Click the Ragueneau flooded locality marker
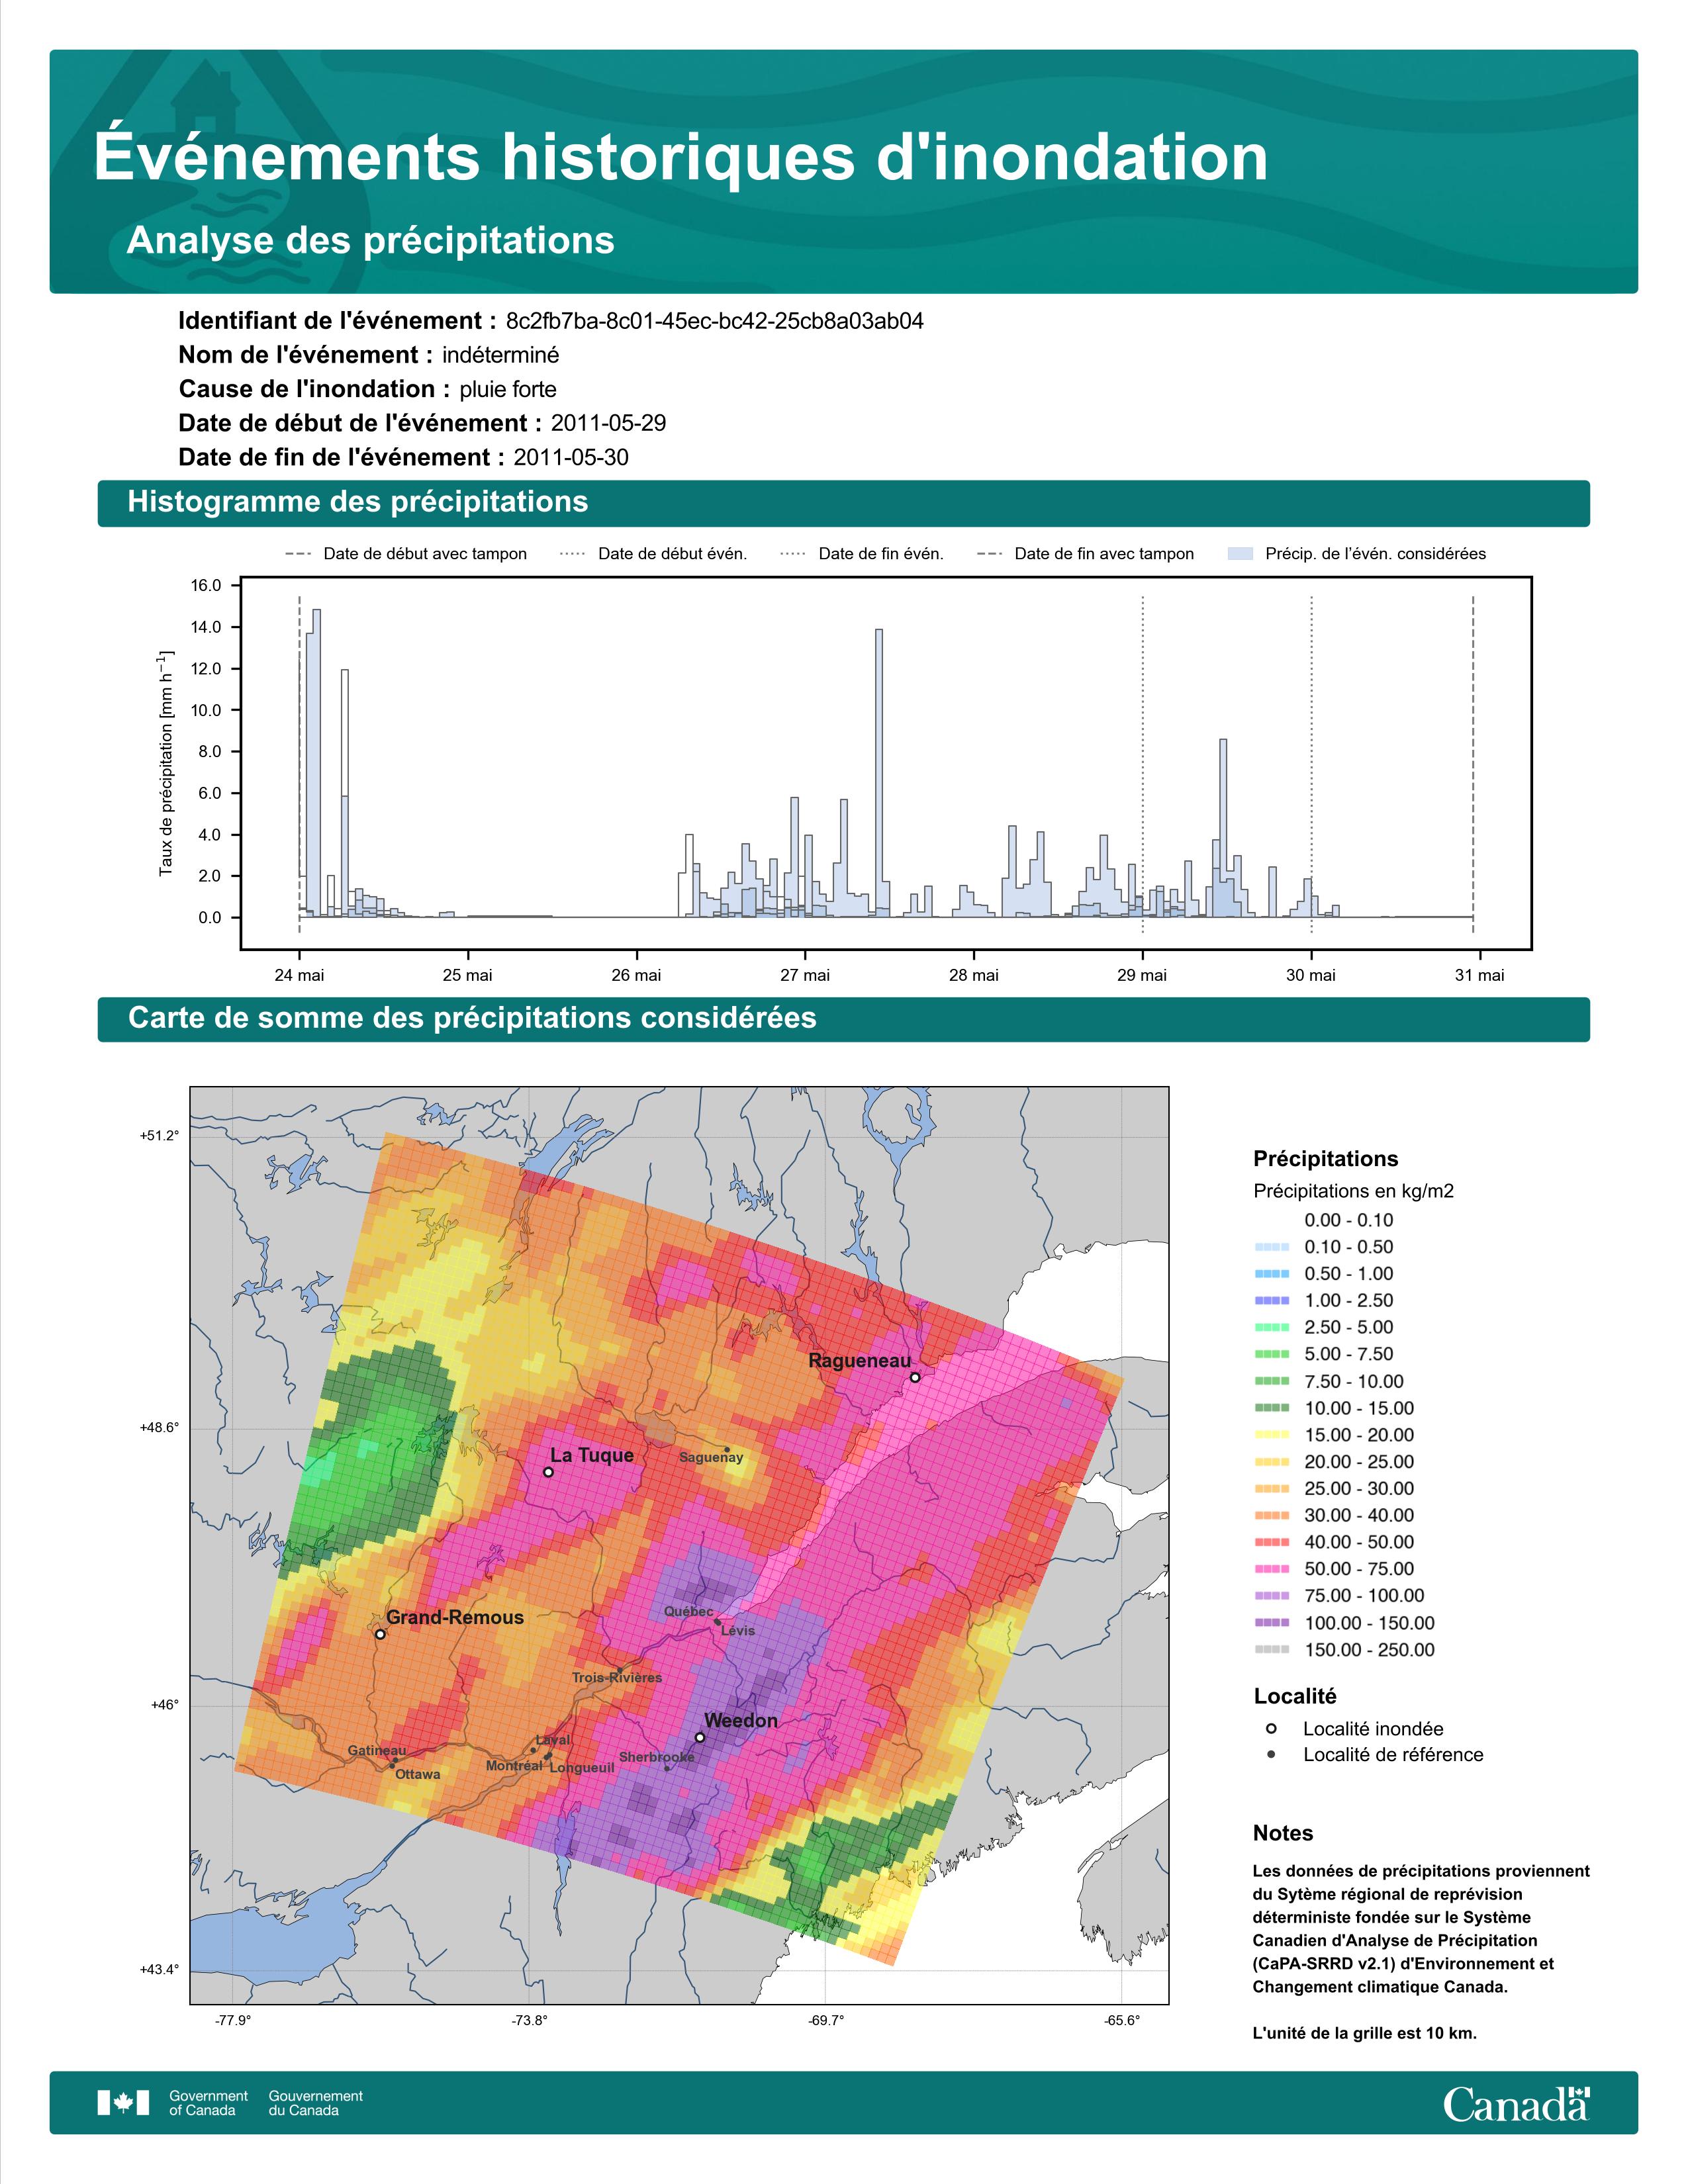This screenshot has height=2184, width=1688. pos(914,1378)
